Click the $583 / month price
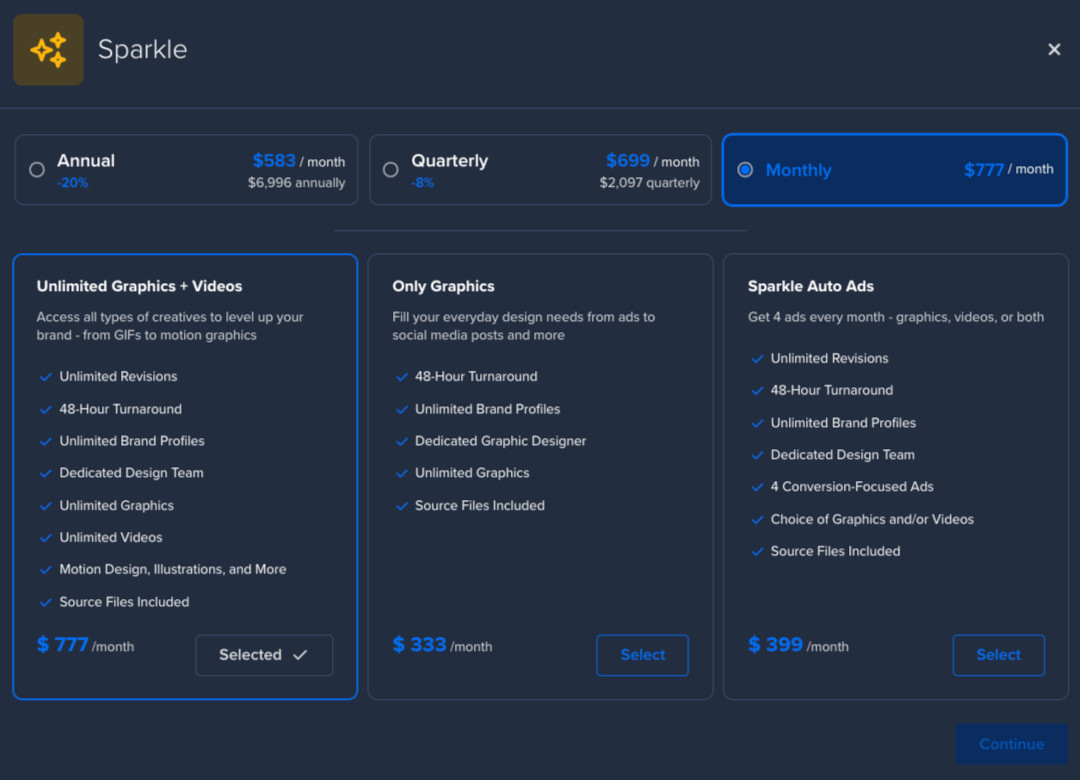This screenshot has height=780, width=1080. [299, 161]
